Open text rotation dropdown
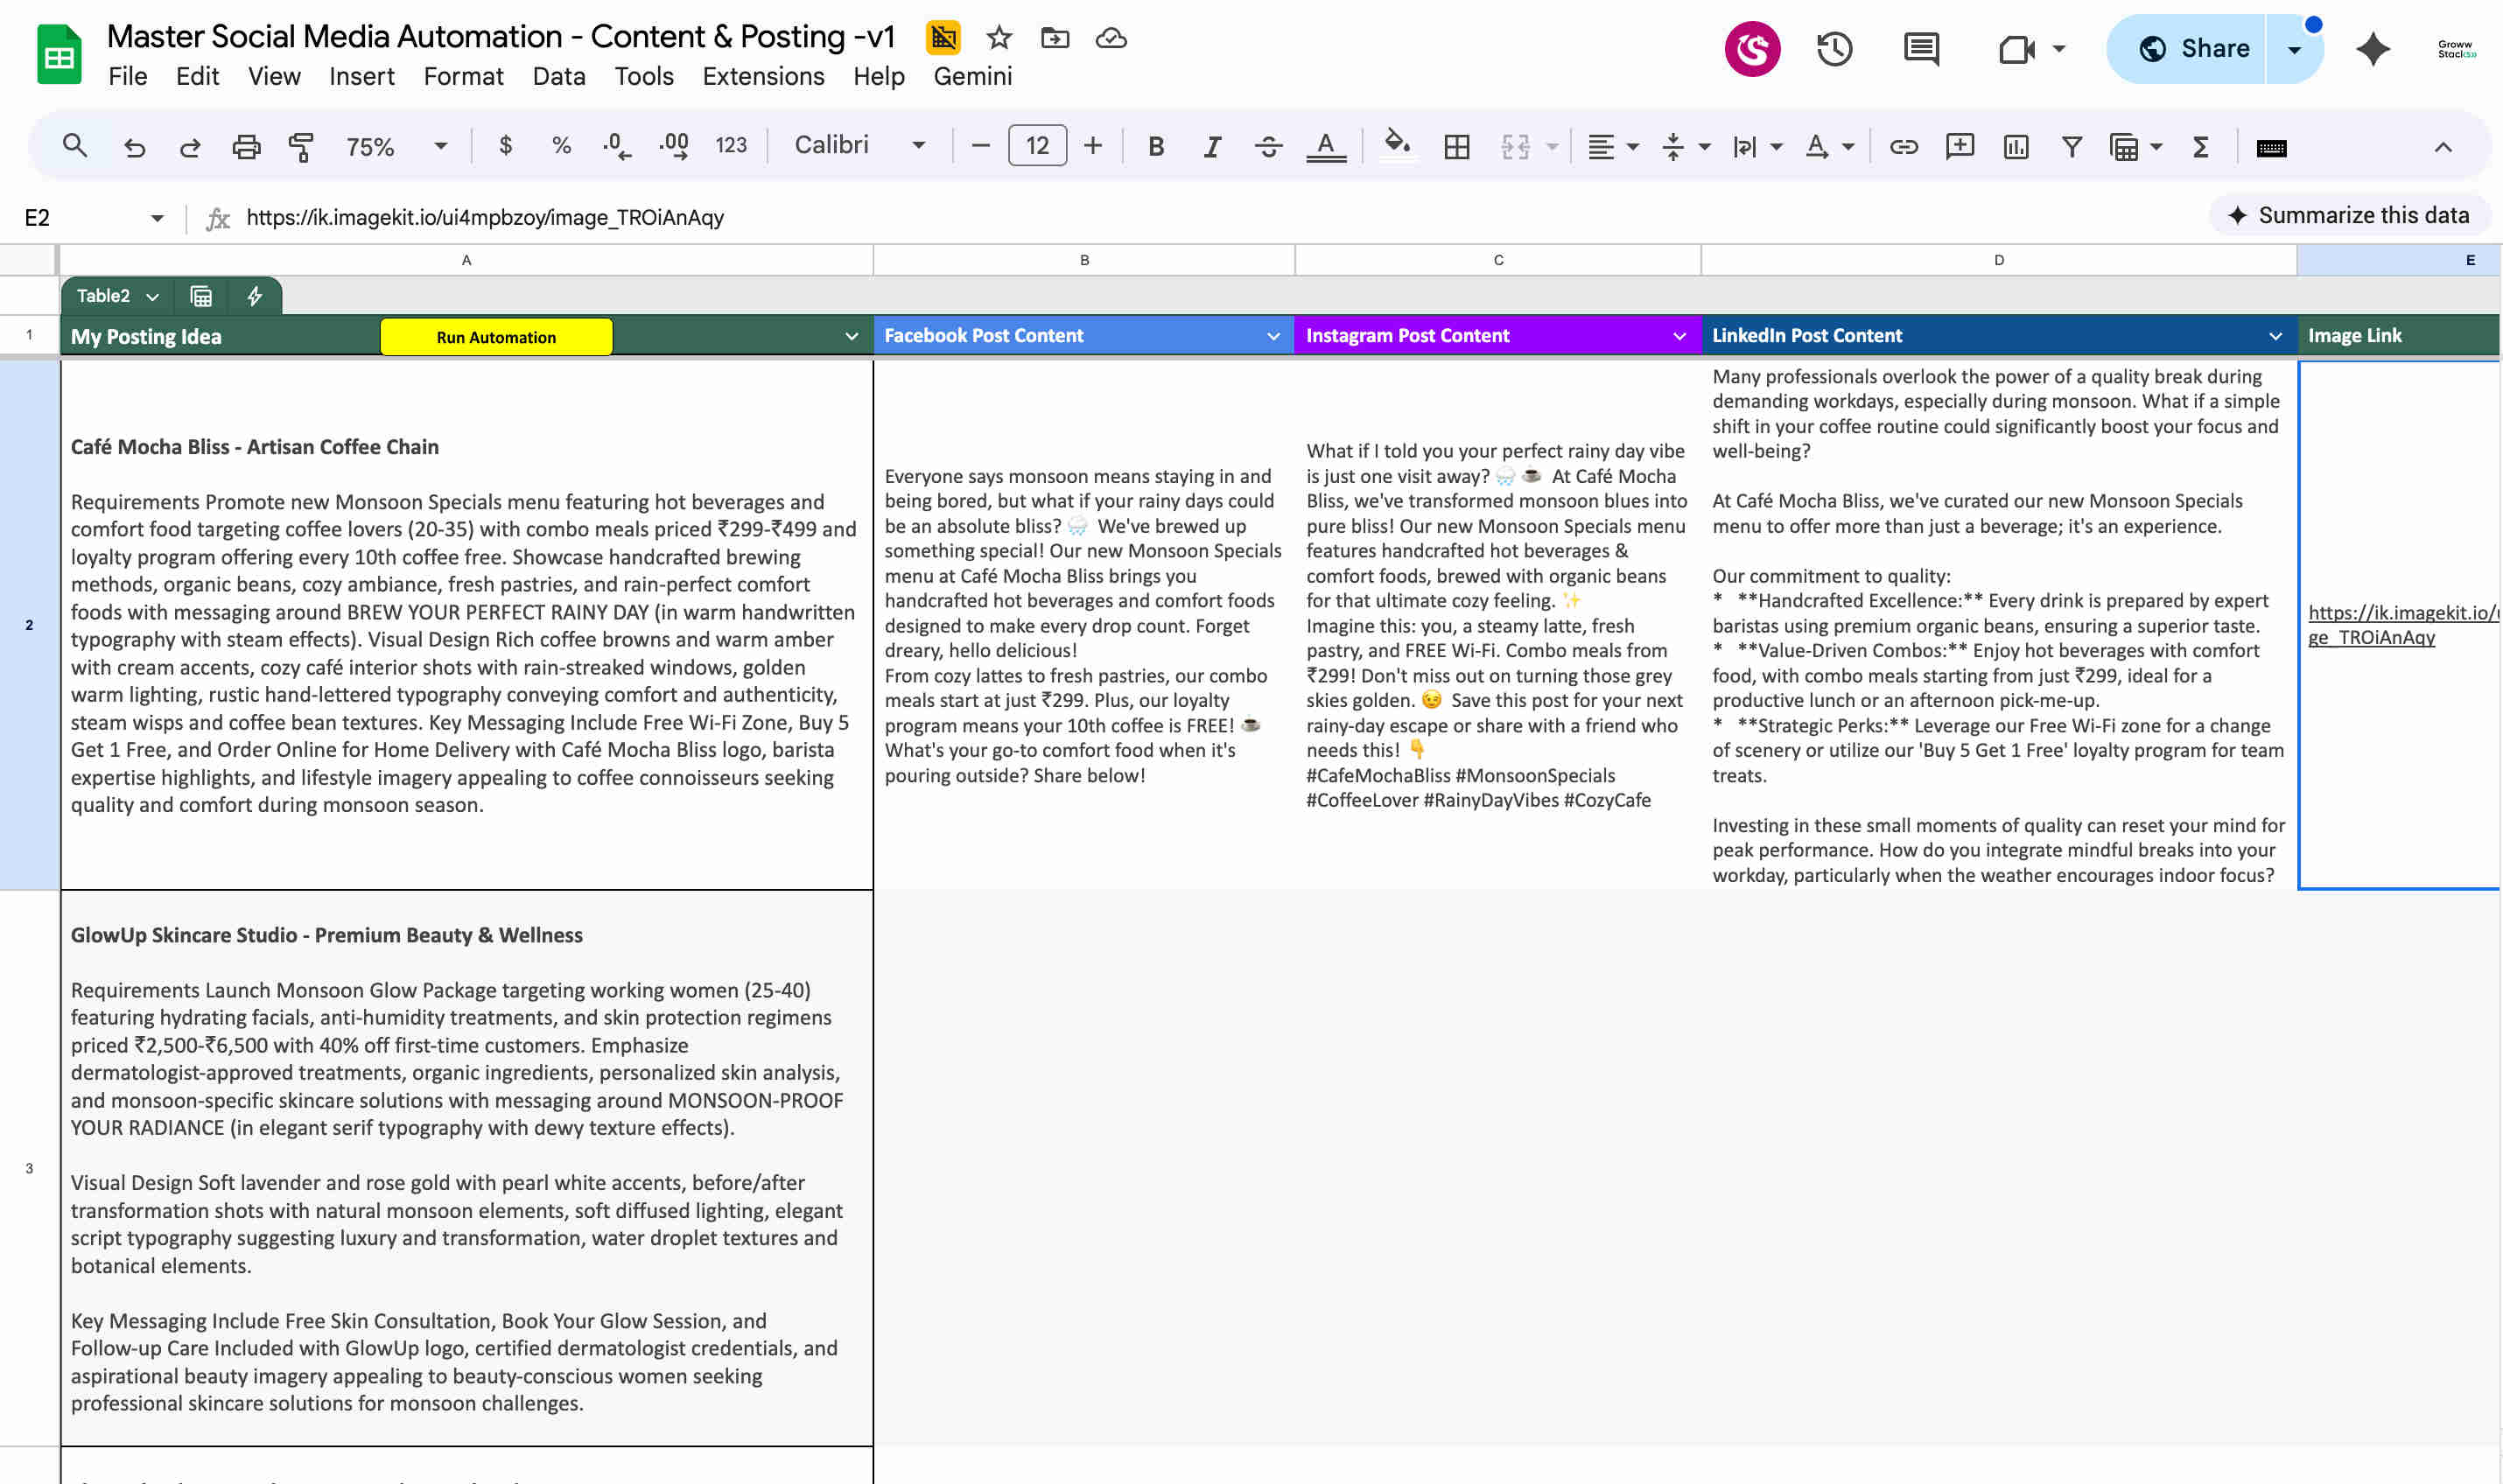The image size is (2503, 1484). [x=1829, y=147]
